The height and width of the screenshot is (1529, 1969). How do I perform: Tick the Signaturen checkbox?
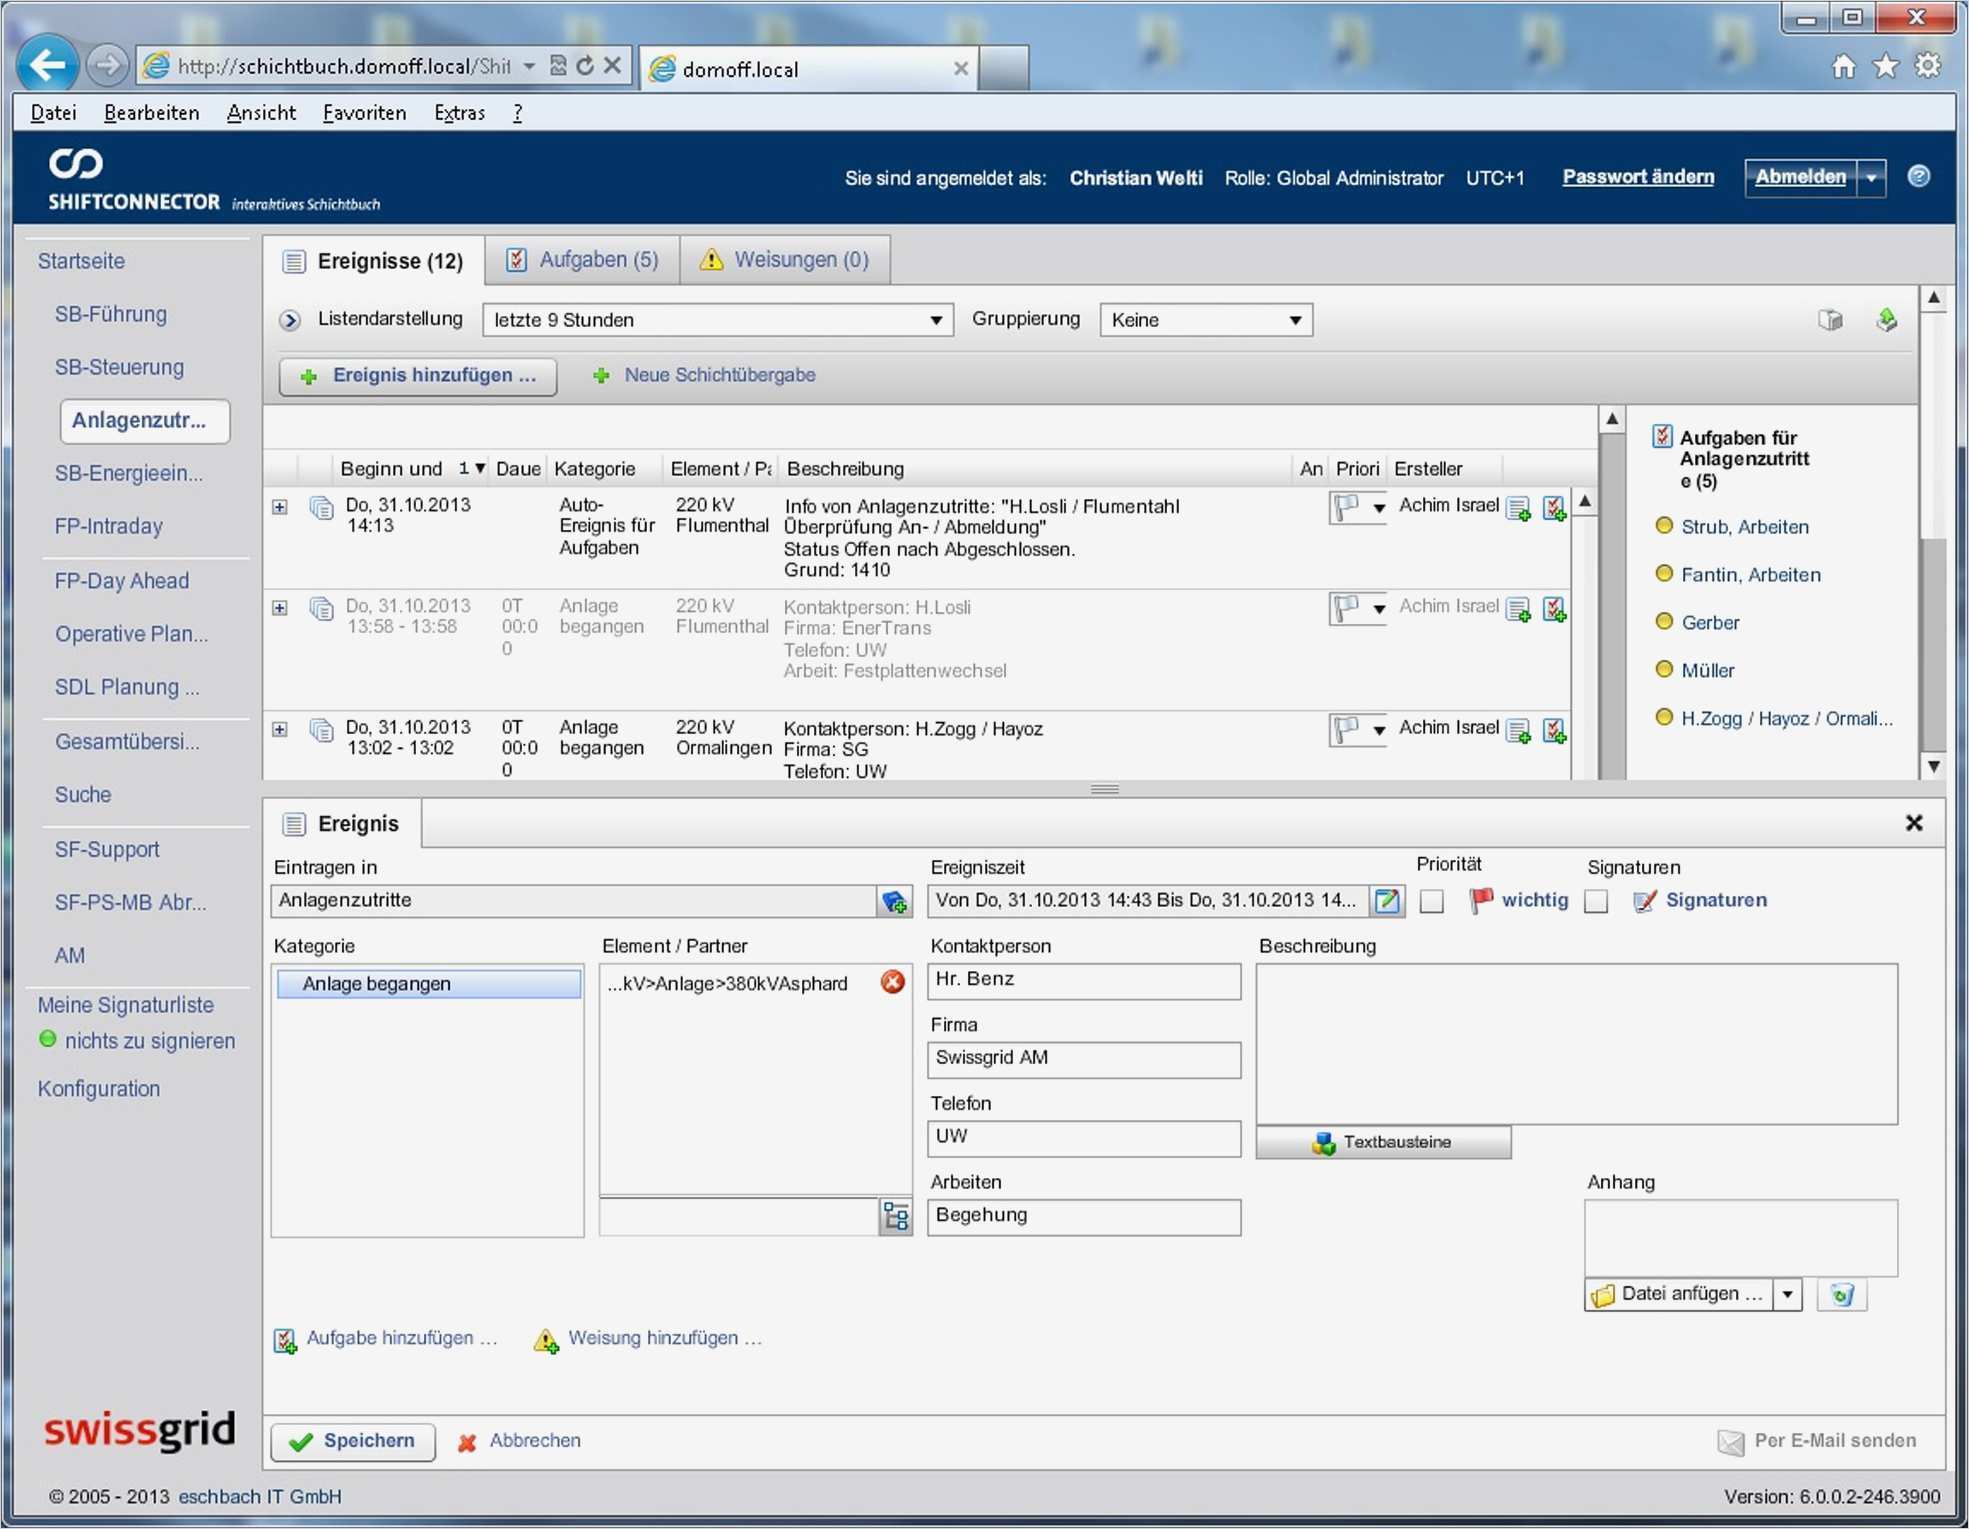click(x=1596, y=901)
